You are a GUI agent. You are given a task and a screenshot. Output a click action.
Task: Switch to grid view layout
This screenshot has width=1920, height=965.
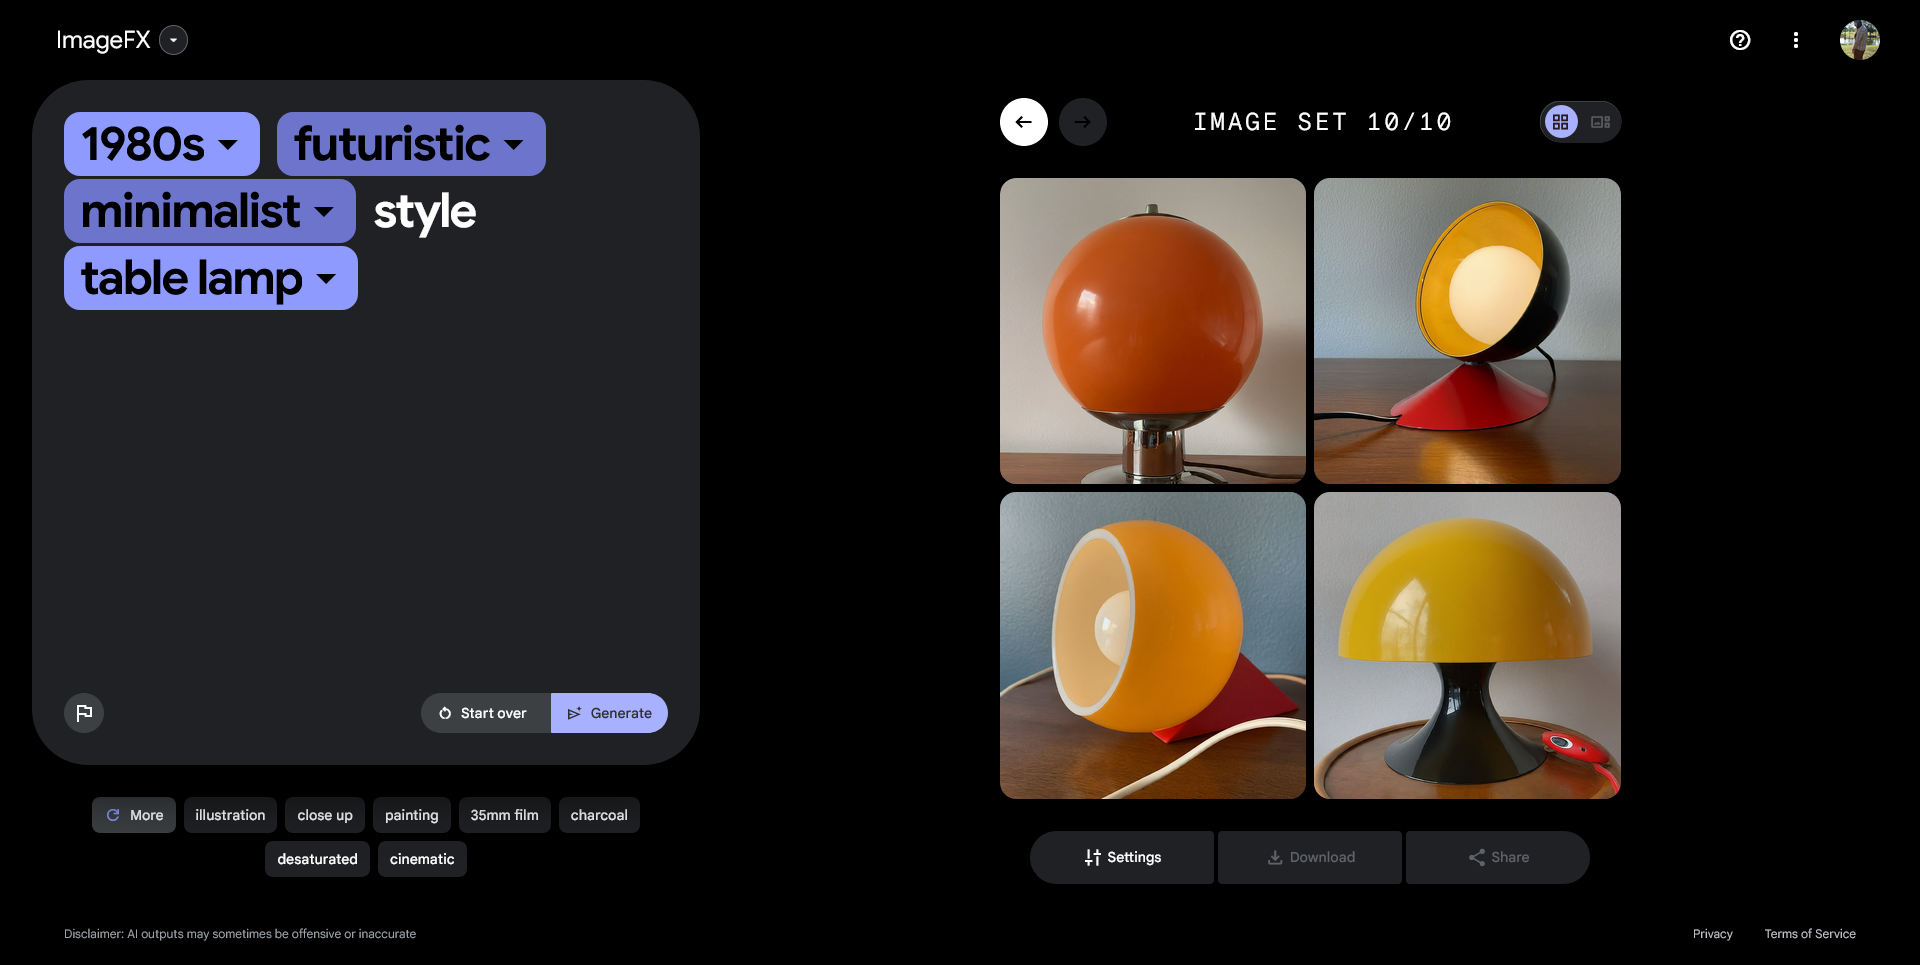1561,122
